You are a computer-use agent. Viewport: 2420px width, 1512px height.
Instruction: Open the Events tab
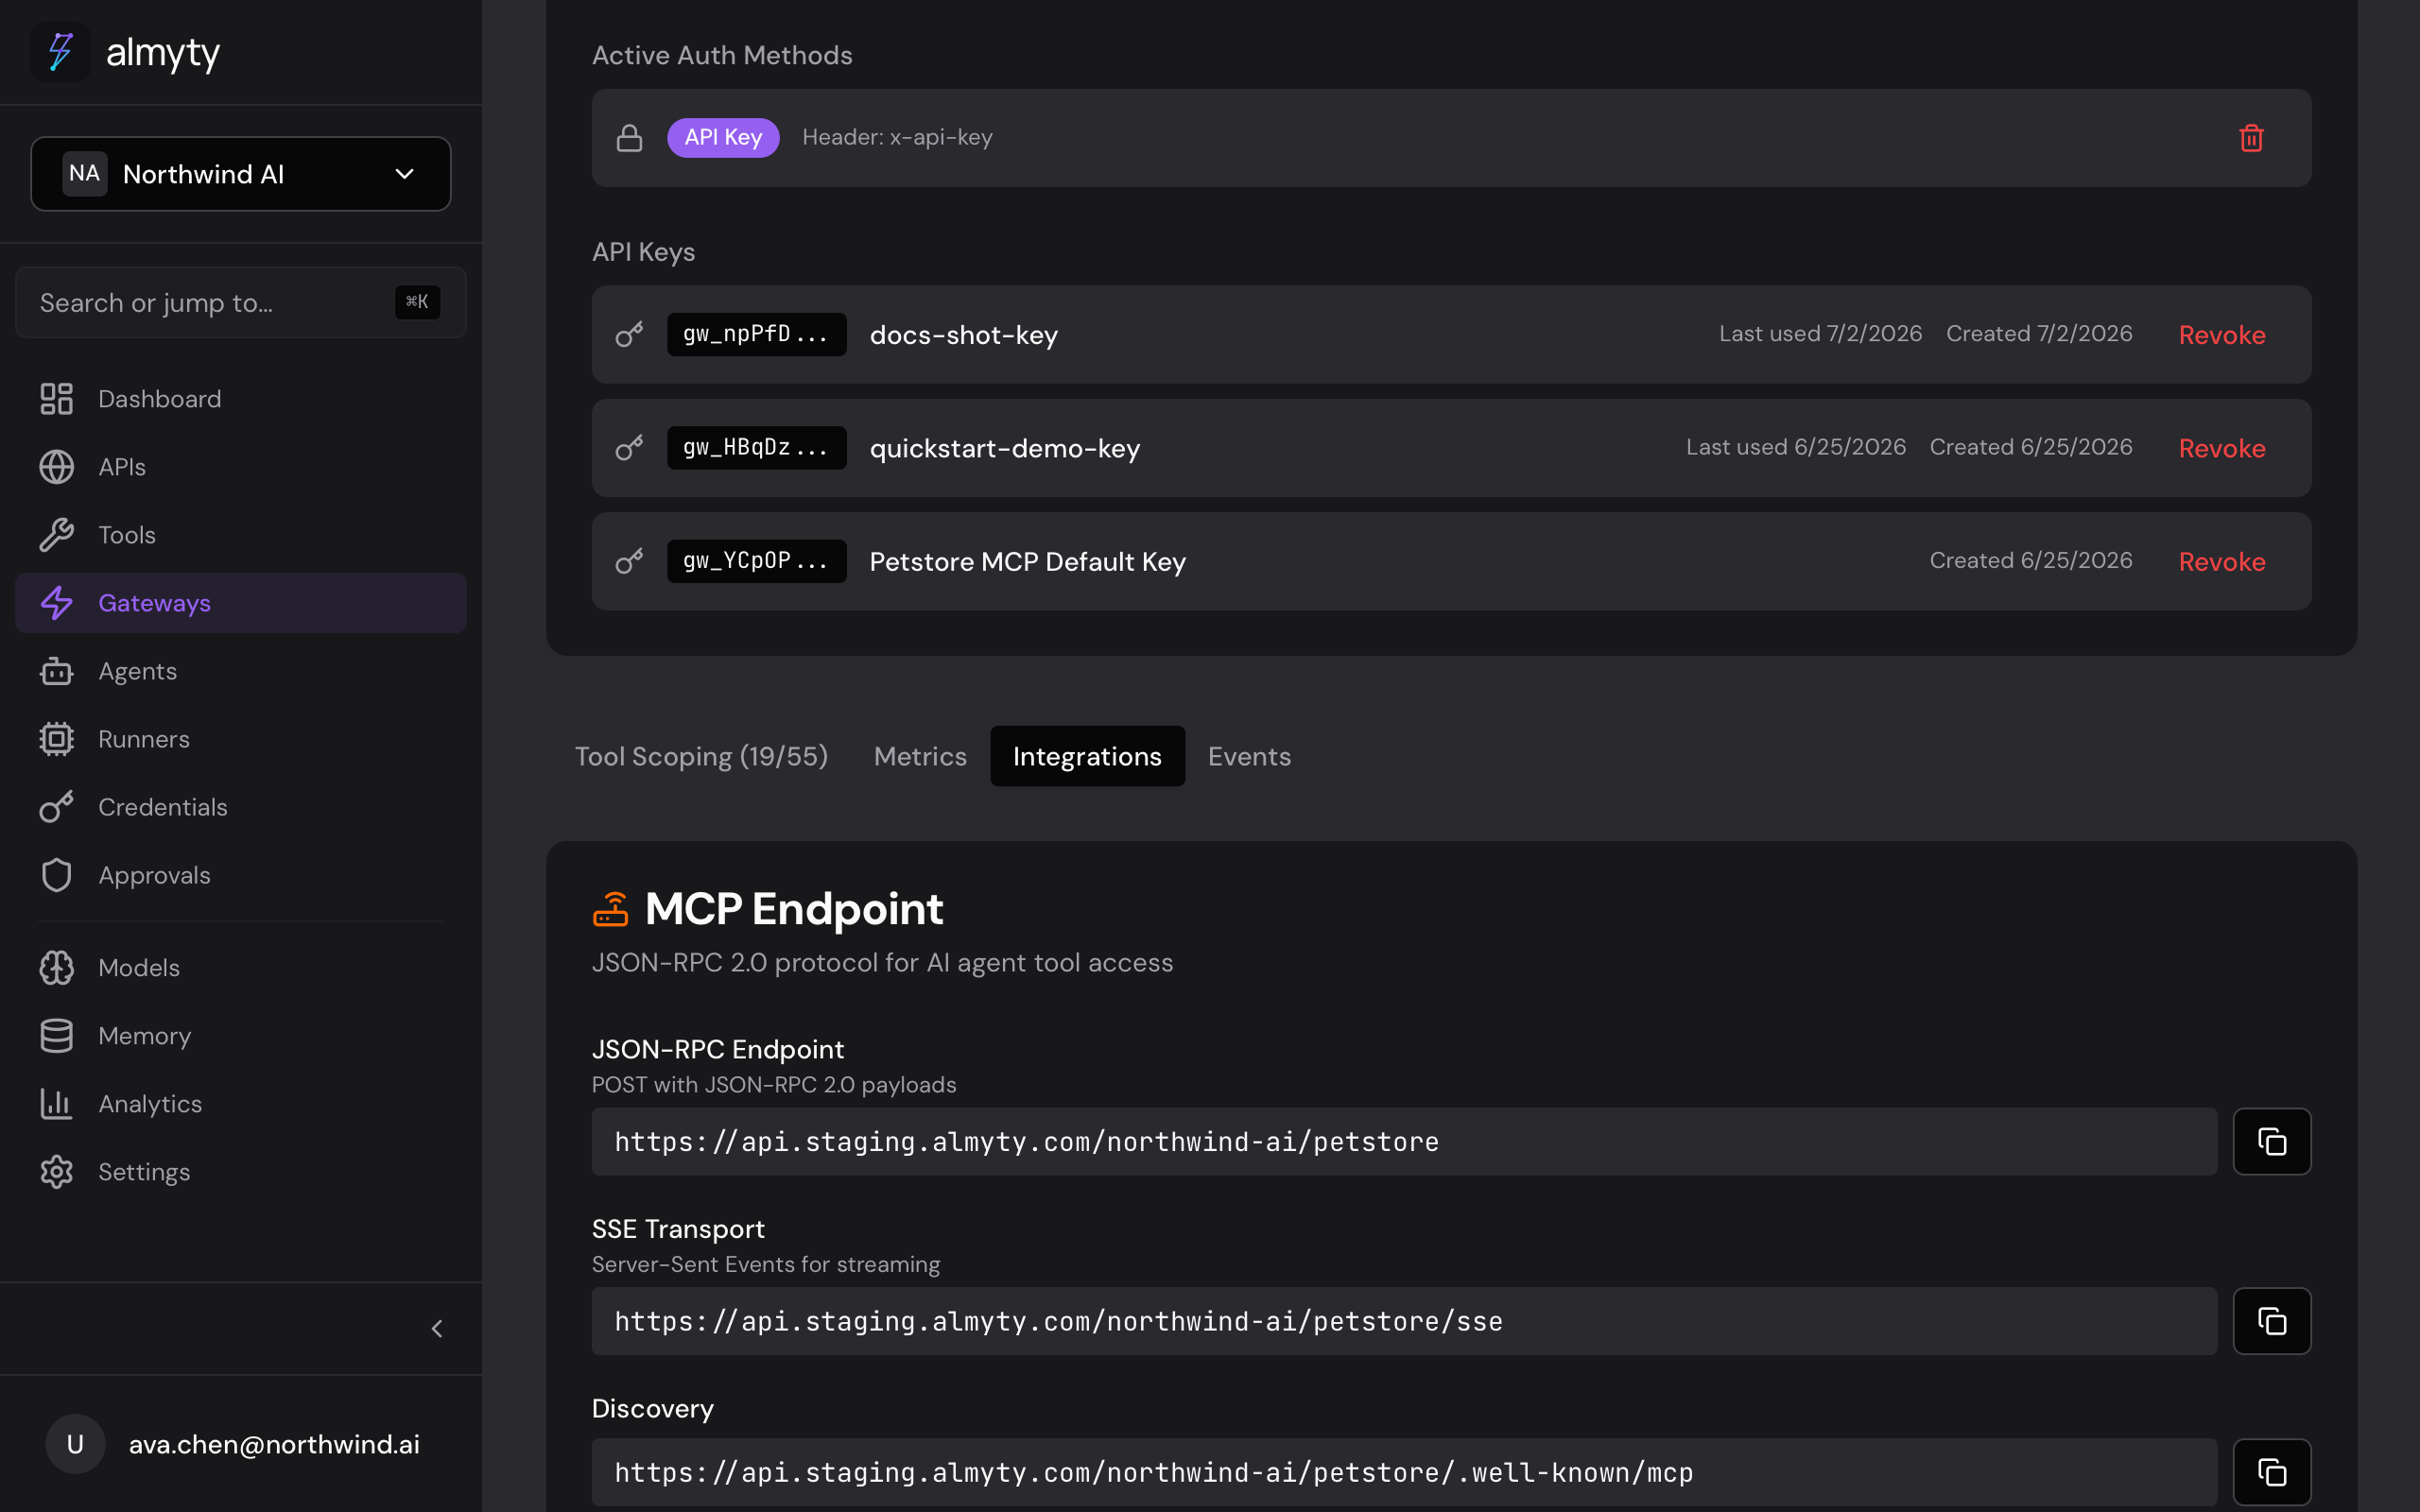1249,756
